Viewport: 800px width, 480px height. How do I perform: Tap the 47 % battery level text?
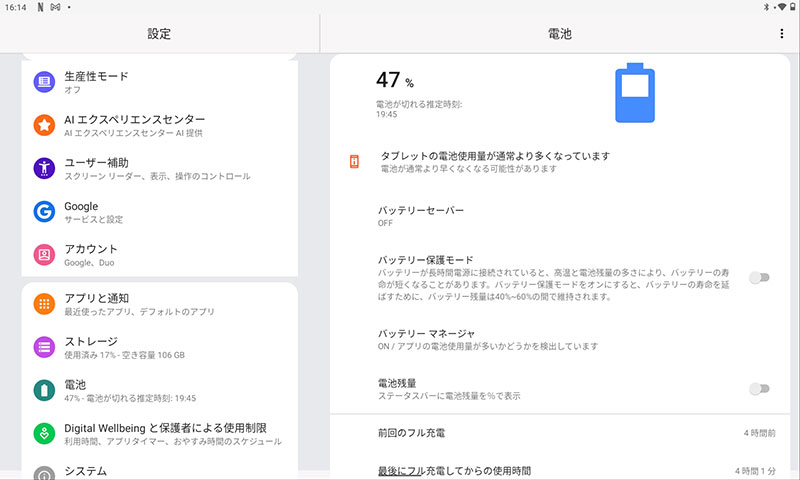pyautogui.click(x=395, y=80)
